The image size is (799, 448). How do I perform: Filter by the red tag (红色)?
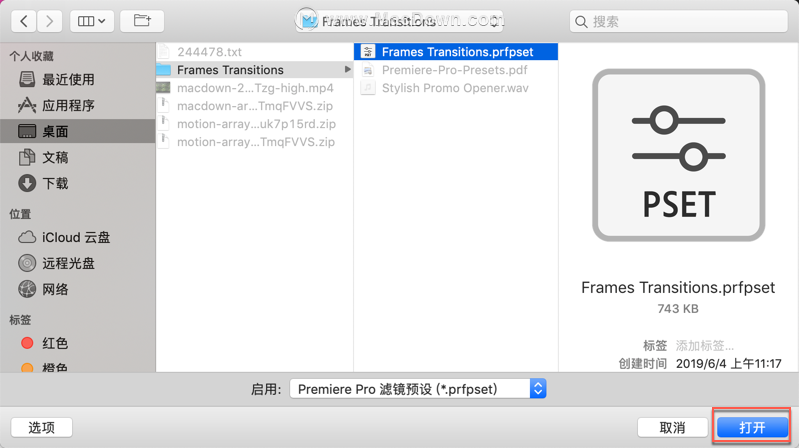pos(77,344)
